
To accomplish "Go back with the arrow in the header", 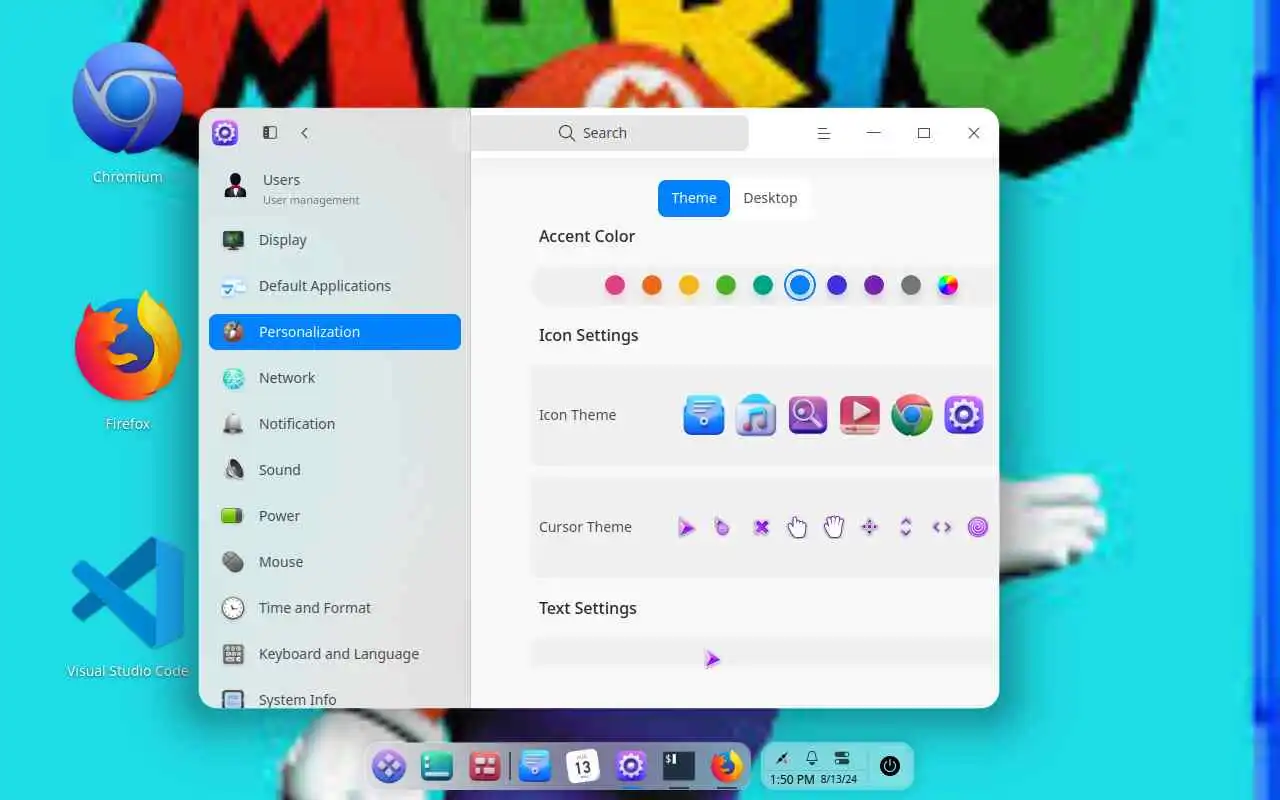I will [x=305, y=133].
